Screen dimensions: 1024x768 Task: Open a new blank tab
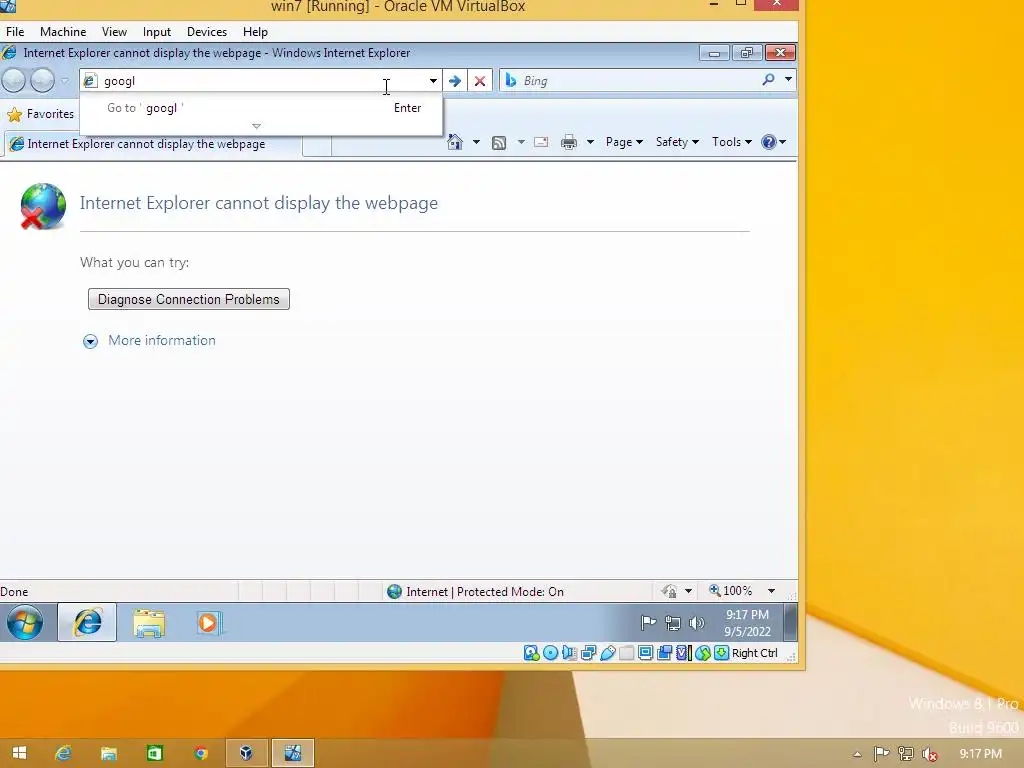point(317,146)
